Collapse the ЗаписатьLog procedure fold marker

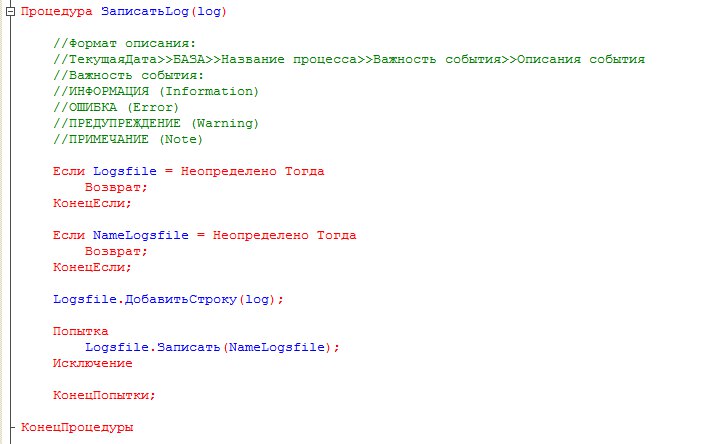(10, 12)
